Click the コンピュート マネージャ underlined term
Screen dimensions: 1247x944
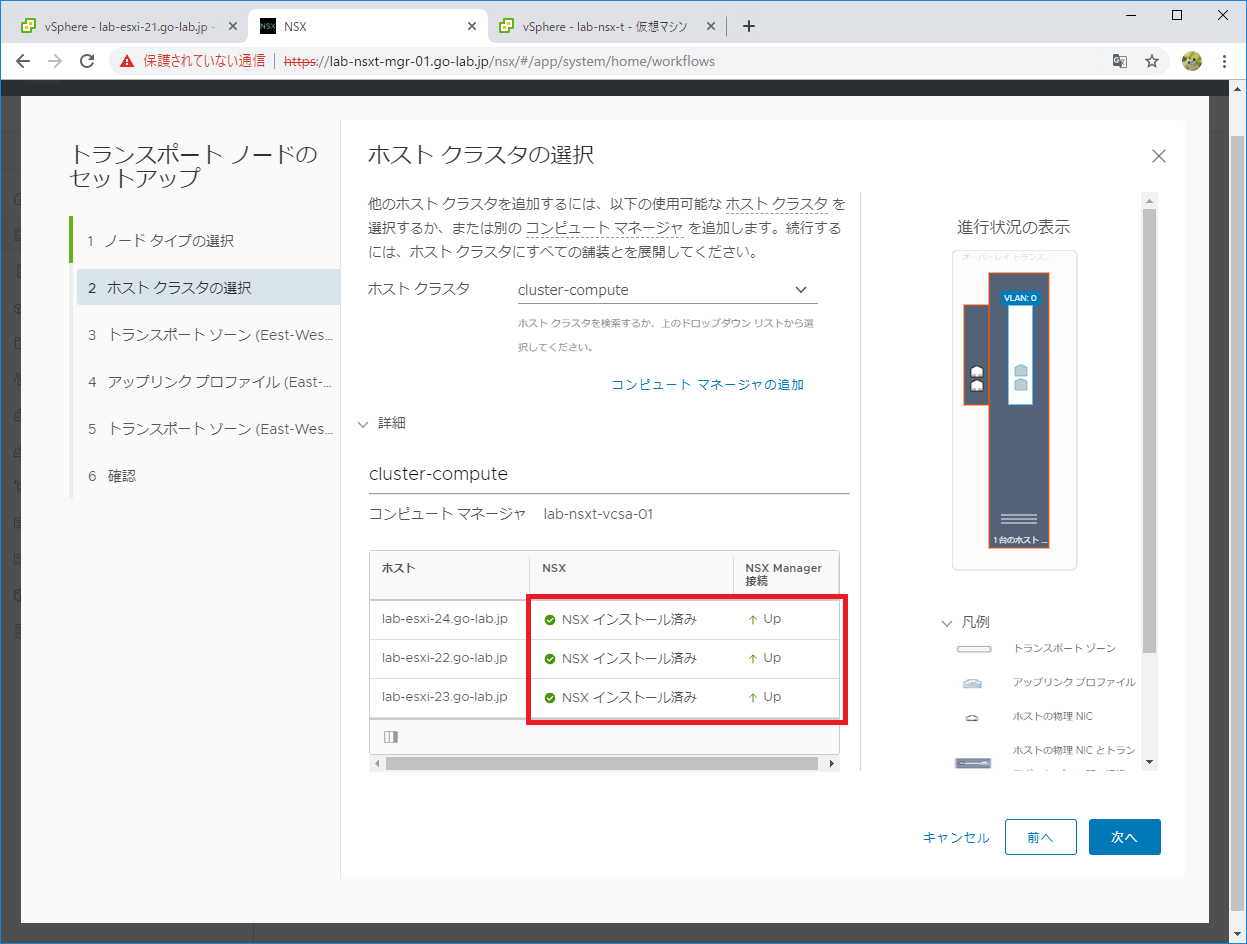(605, 228)
